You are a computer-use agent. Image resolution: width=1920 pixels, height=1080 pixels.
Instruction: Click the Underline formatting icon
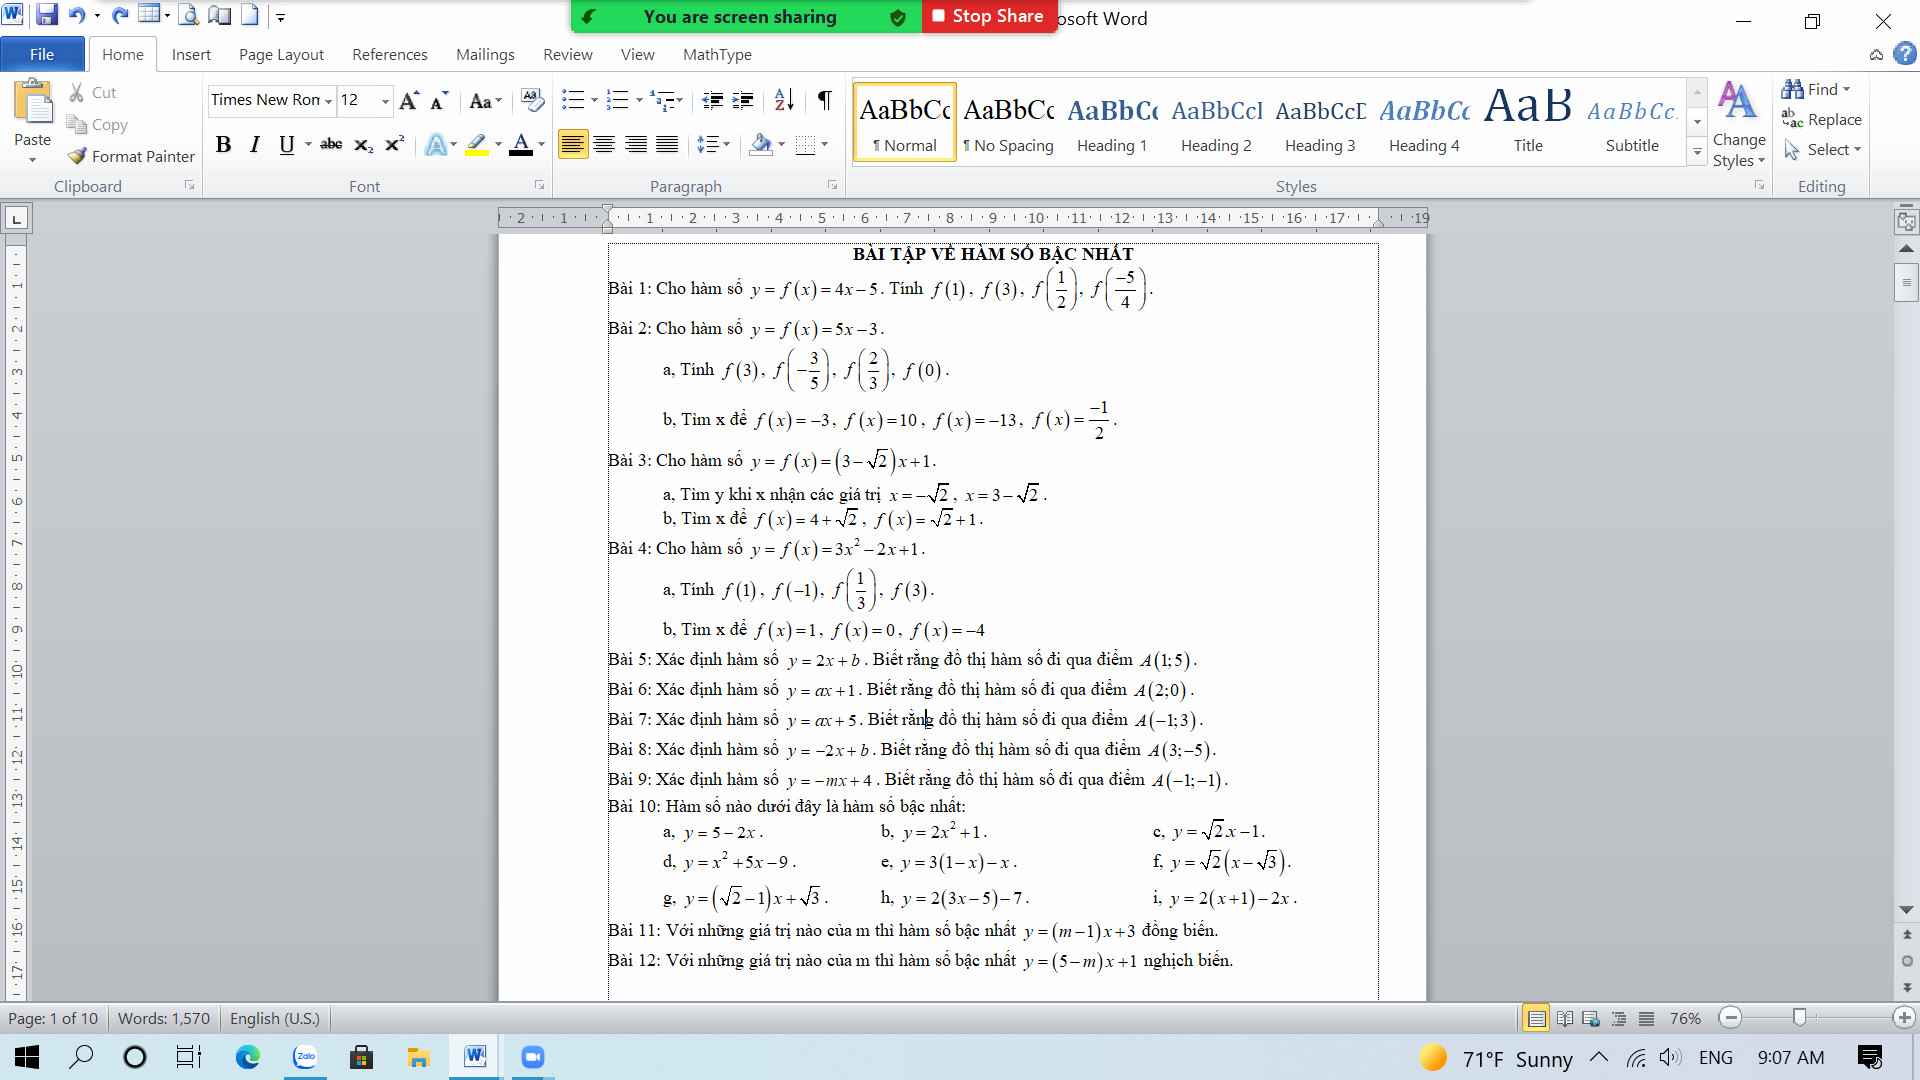[285, 144]
